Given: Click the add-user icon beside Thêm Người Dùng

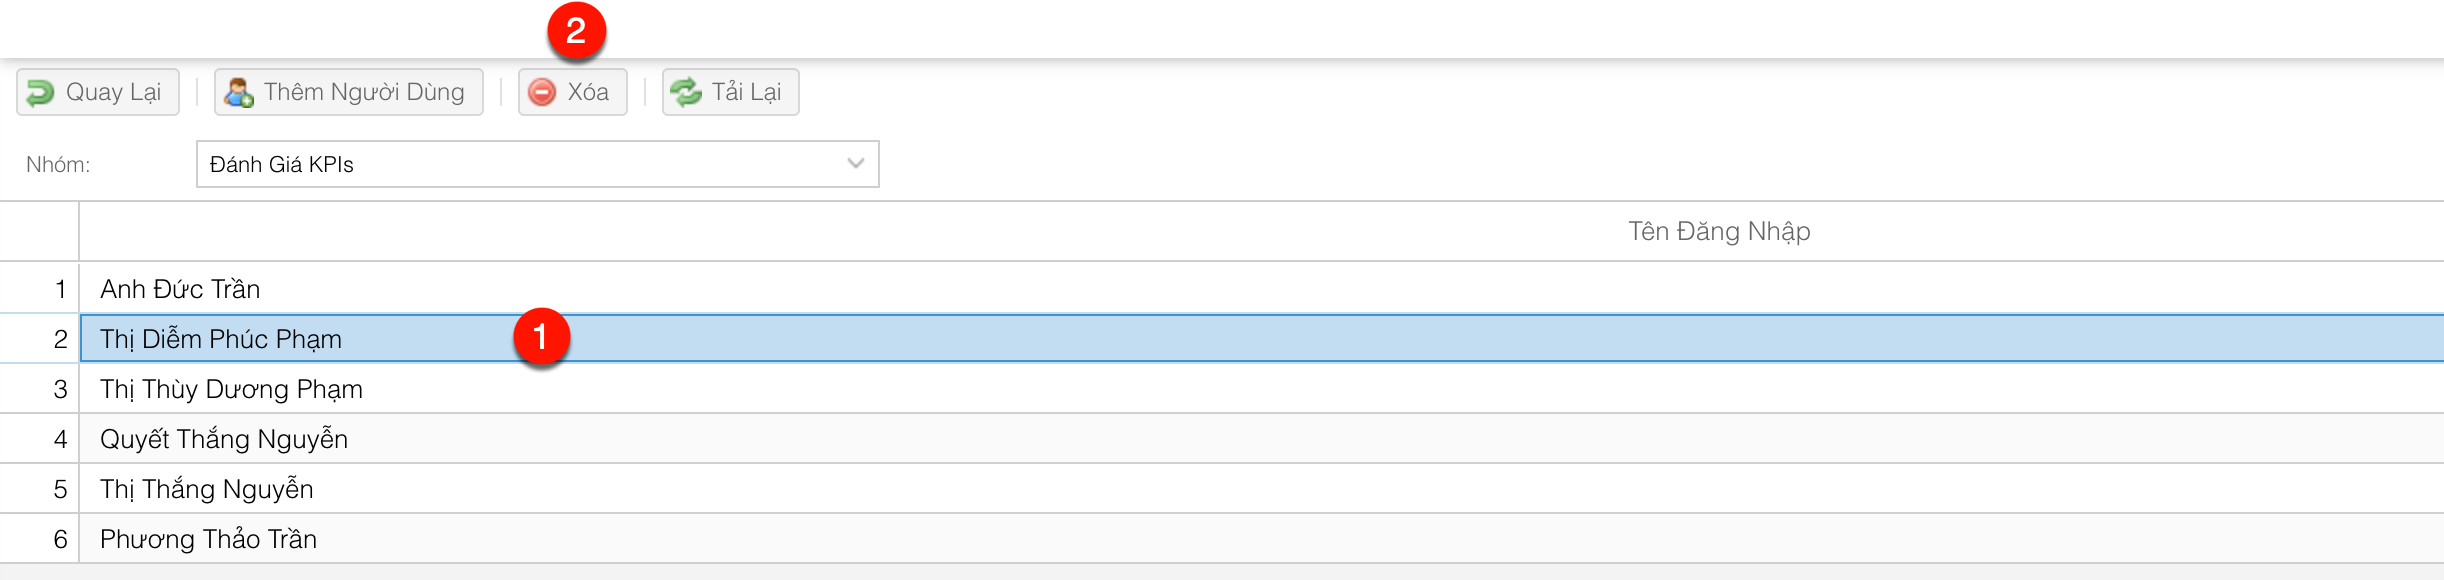Looking at the screenshot, I should tap(238, 93).
